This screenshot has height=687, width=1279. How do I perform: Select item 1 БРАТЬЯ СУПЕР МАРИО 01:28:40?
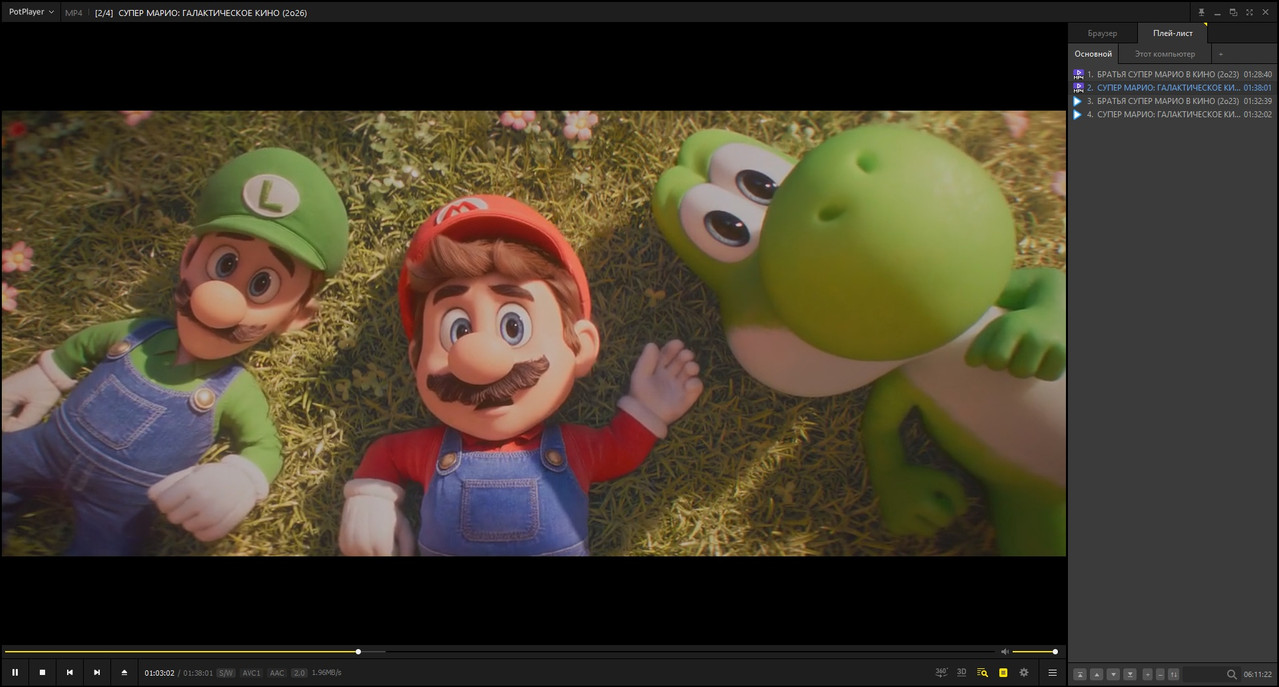pyautogui.click(x=1172, y=74)
